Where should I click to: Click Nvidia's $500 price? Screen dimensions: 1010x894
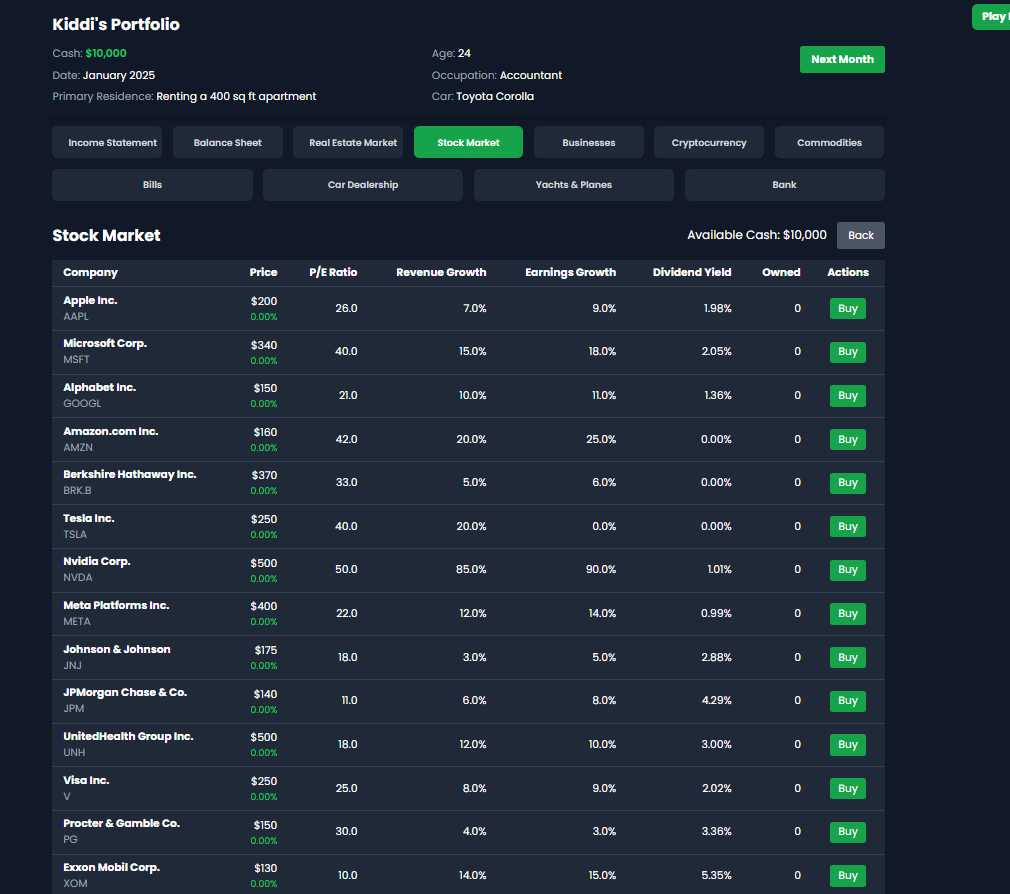[263, 563]
